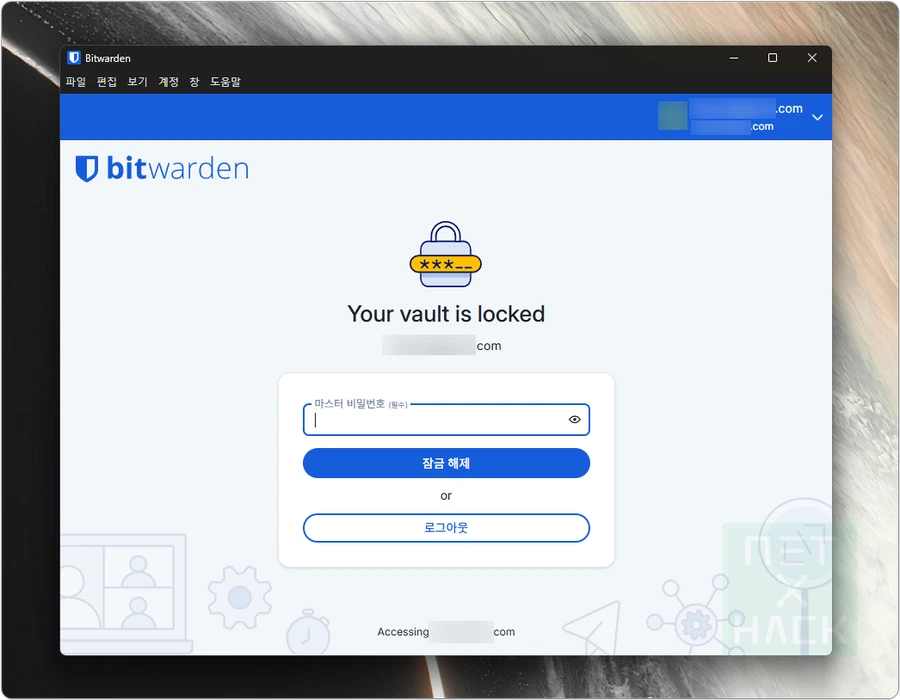Select the account avatar in the blue header

(x=673, y=116)
